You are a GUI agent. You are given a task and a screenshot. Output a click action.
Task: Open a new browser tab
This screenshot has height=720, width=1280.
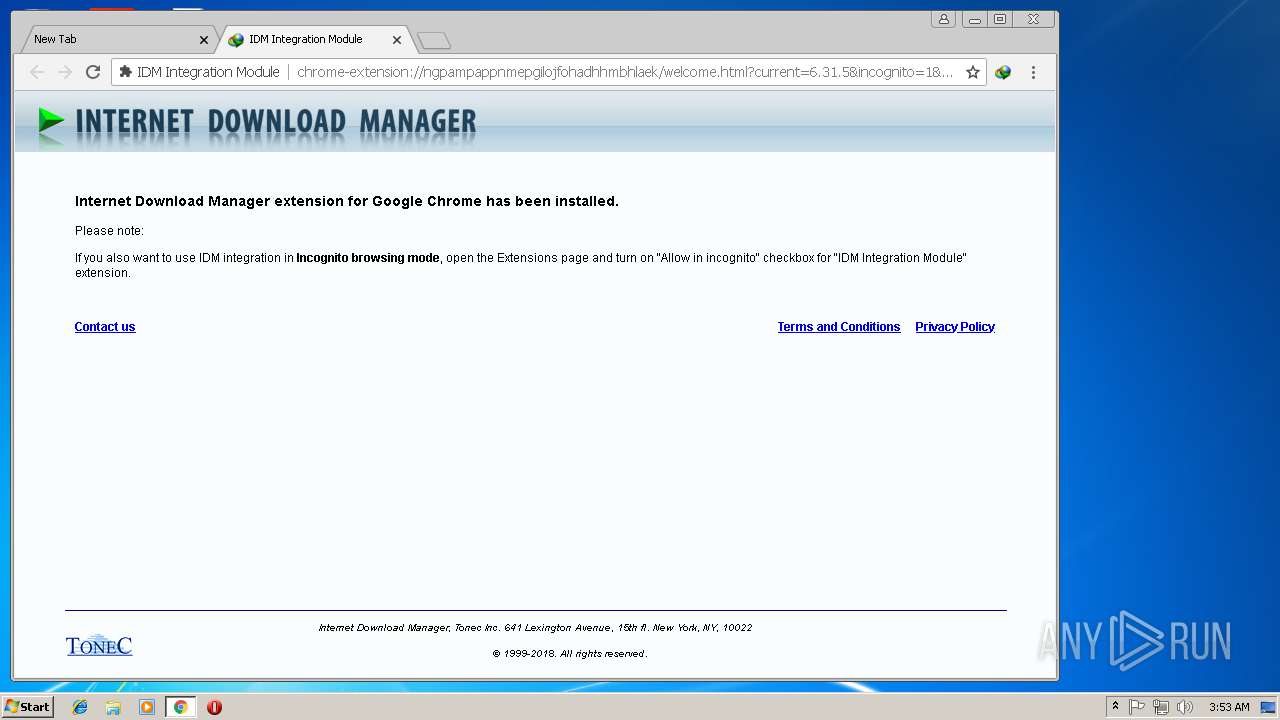(434, 40)
